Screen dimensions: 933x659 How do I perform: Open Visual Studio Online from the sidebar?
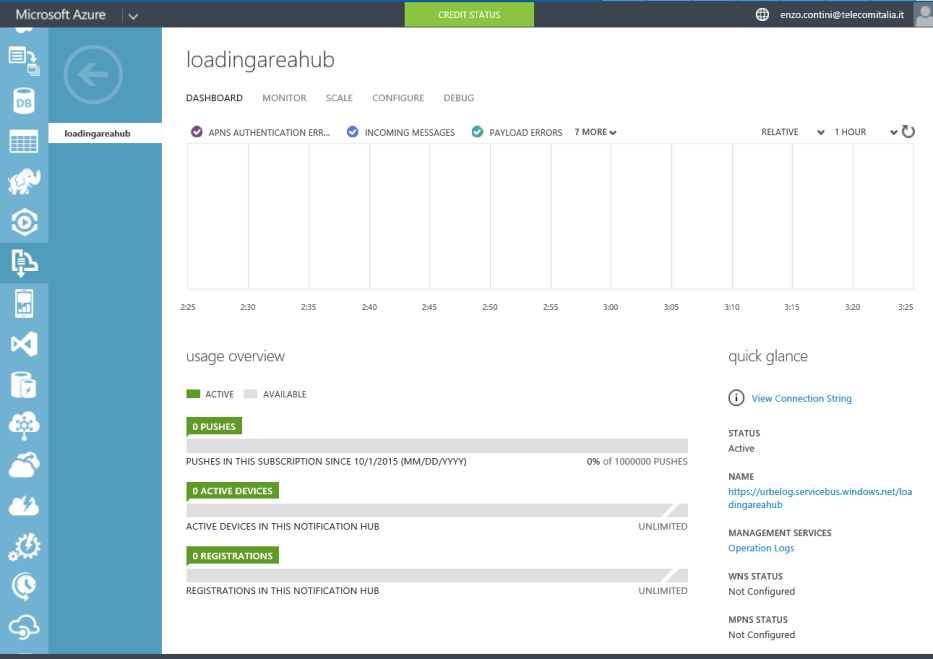point(24,343)
